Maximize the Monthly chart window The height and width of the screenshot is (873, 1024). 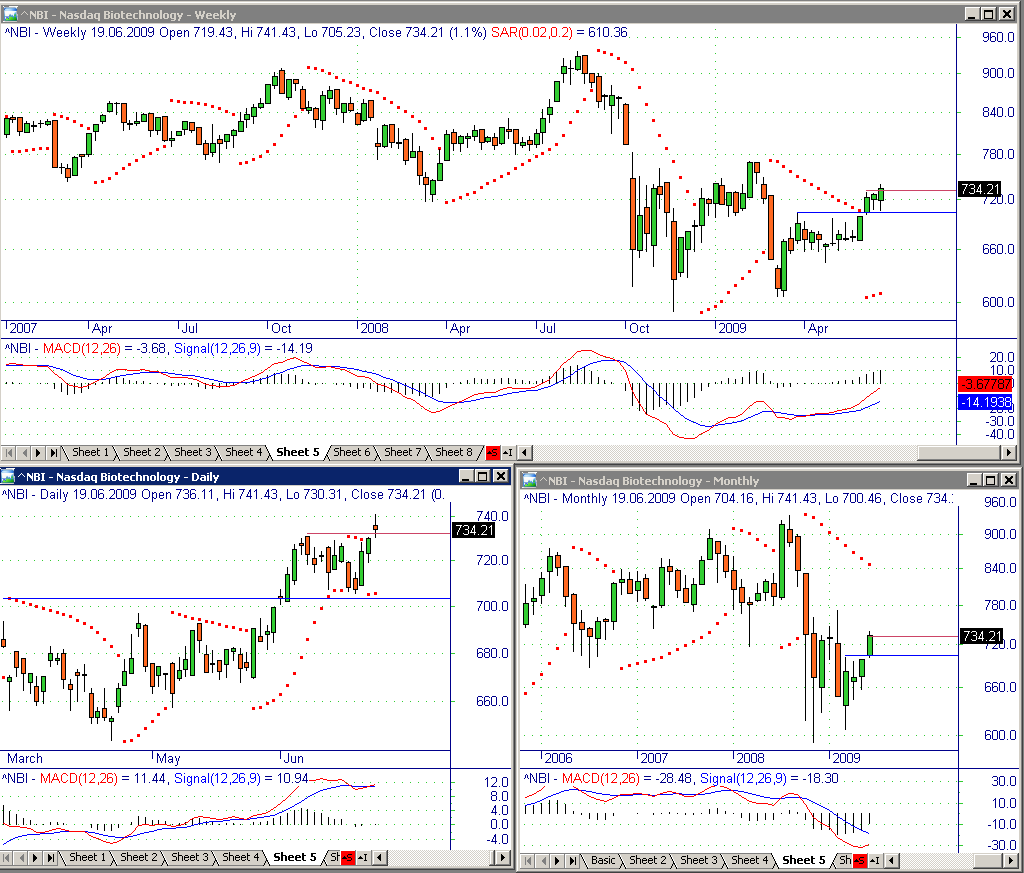991,480
